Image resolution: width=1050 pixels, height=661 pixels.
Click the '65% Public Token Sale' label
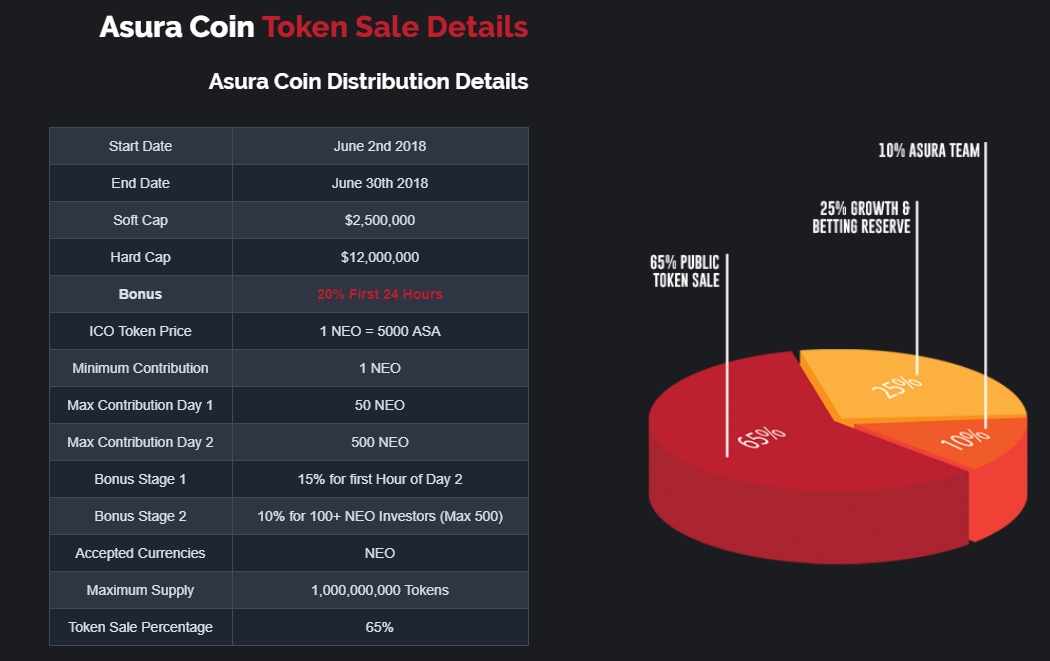tap(686, 272)
